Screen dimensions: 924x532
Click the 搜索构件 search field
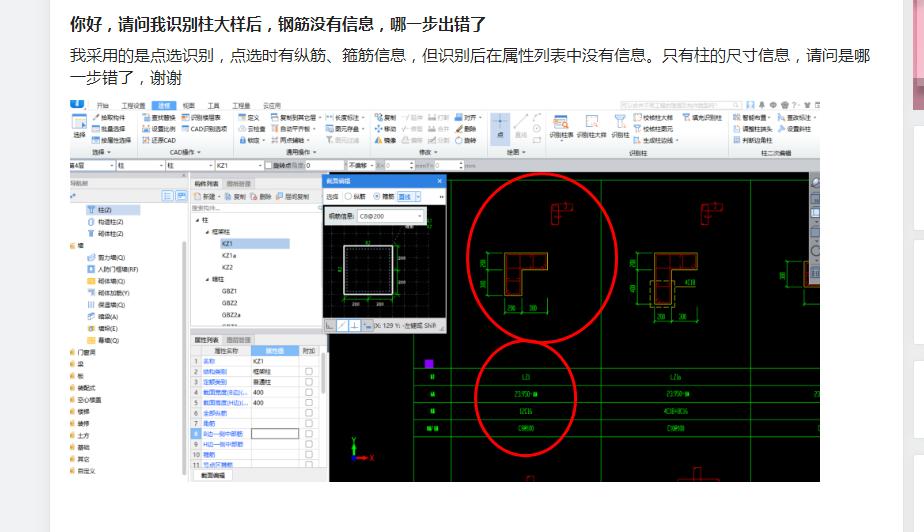point(256,209)
